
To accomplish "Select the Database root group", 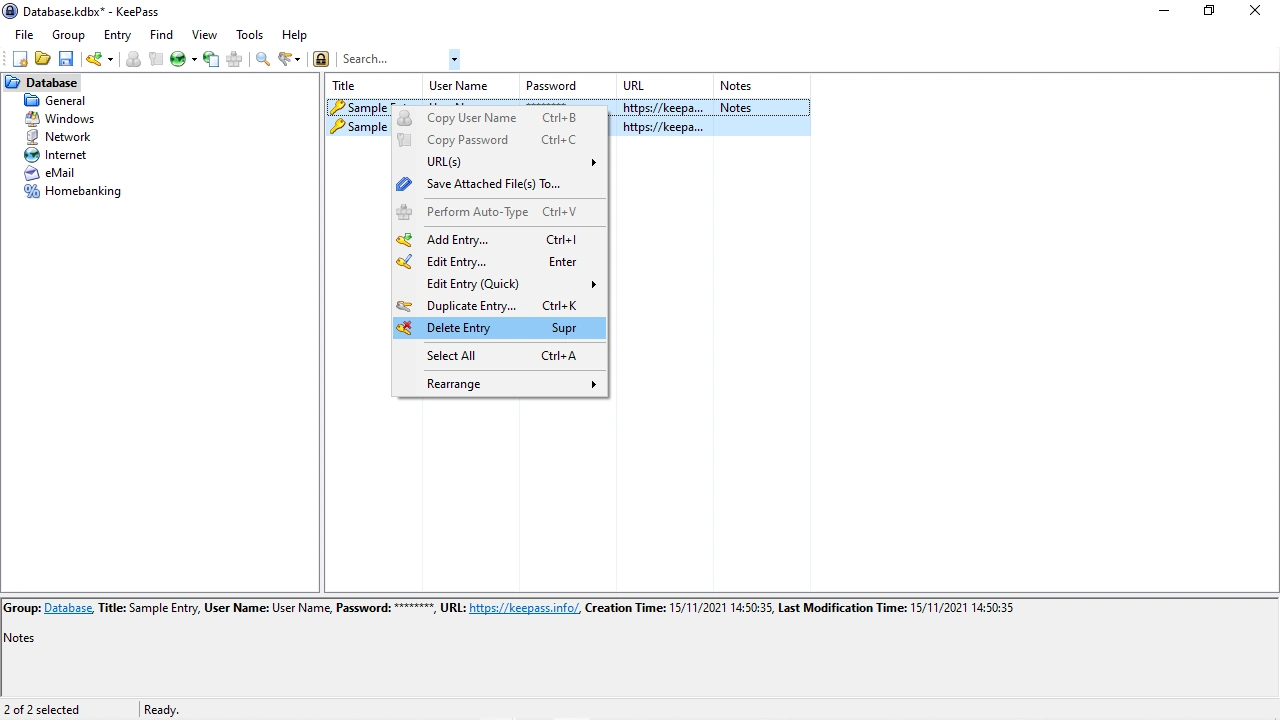I will (51, 83).
